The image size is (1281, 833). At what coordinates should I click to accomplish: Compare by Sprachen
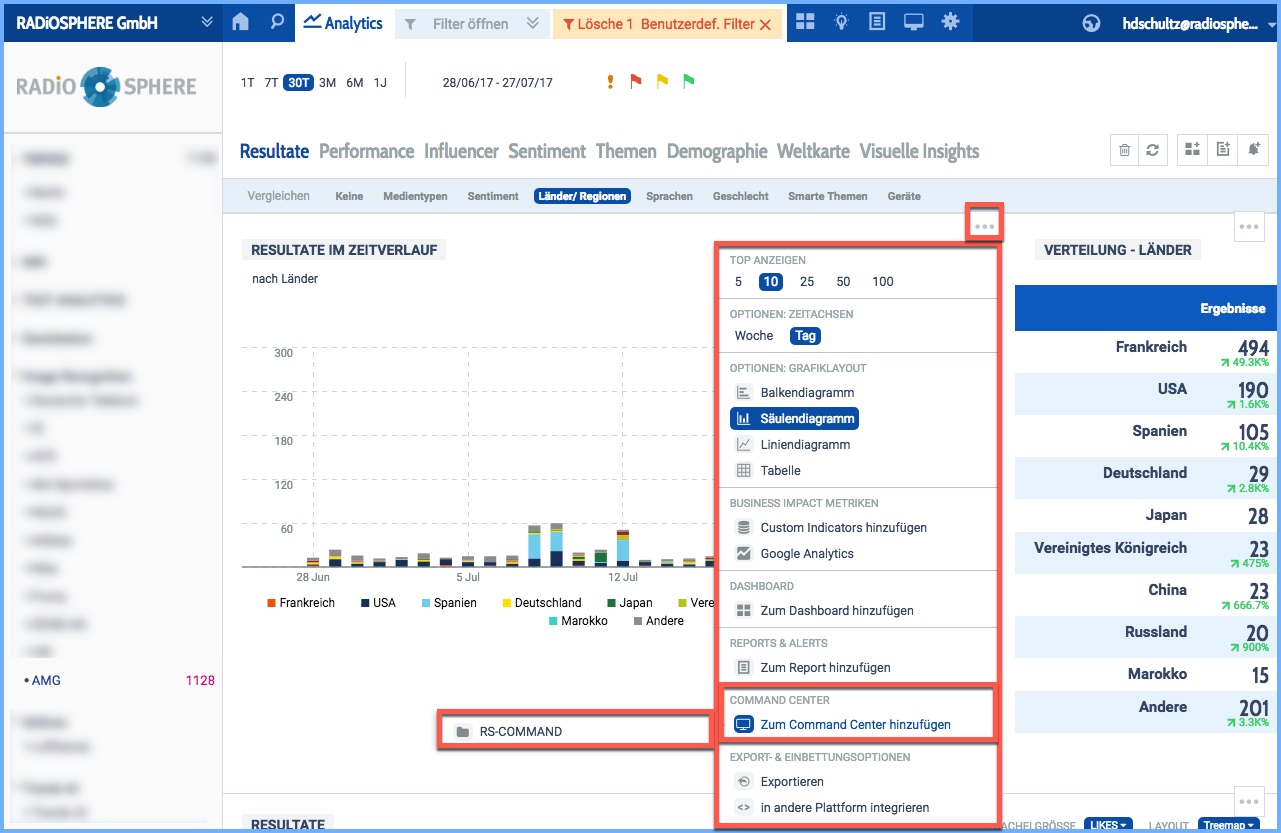pyautogui.click(x=669, y=196)
